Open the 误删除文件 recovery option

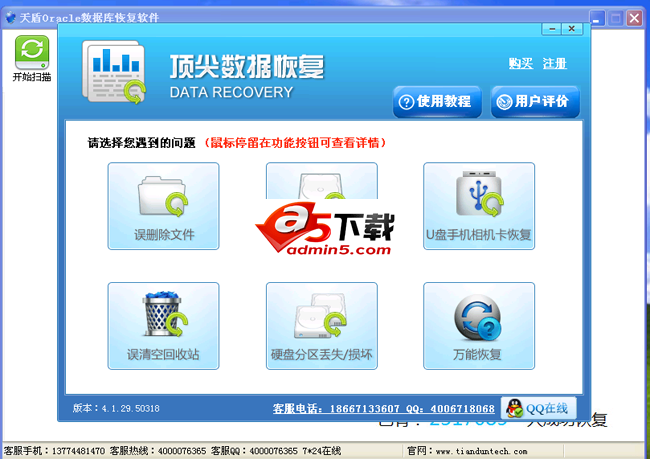(163, 206)
